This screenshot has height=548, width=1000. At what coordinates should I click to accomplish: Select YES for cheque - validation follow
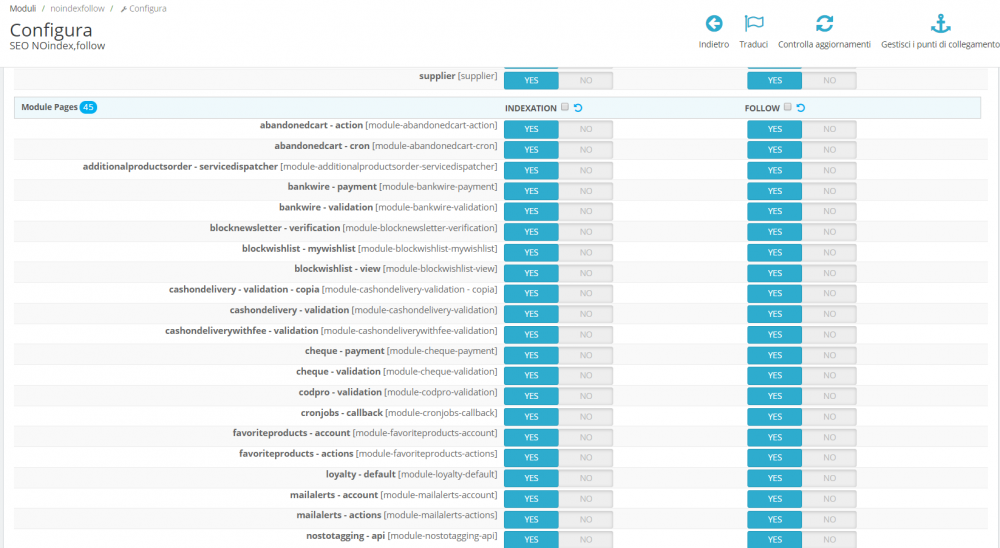(x=775, y=376)
